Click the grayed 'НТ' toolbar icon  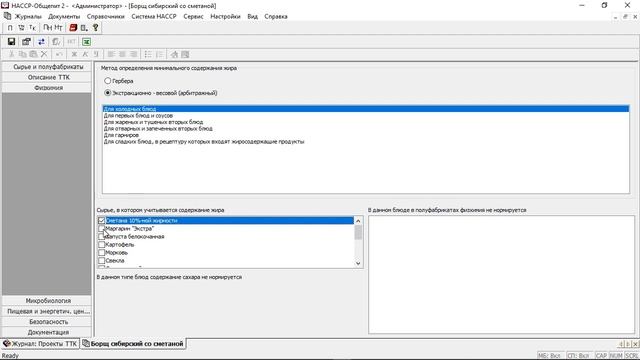(x=71, y=42)
